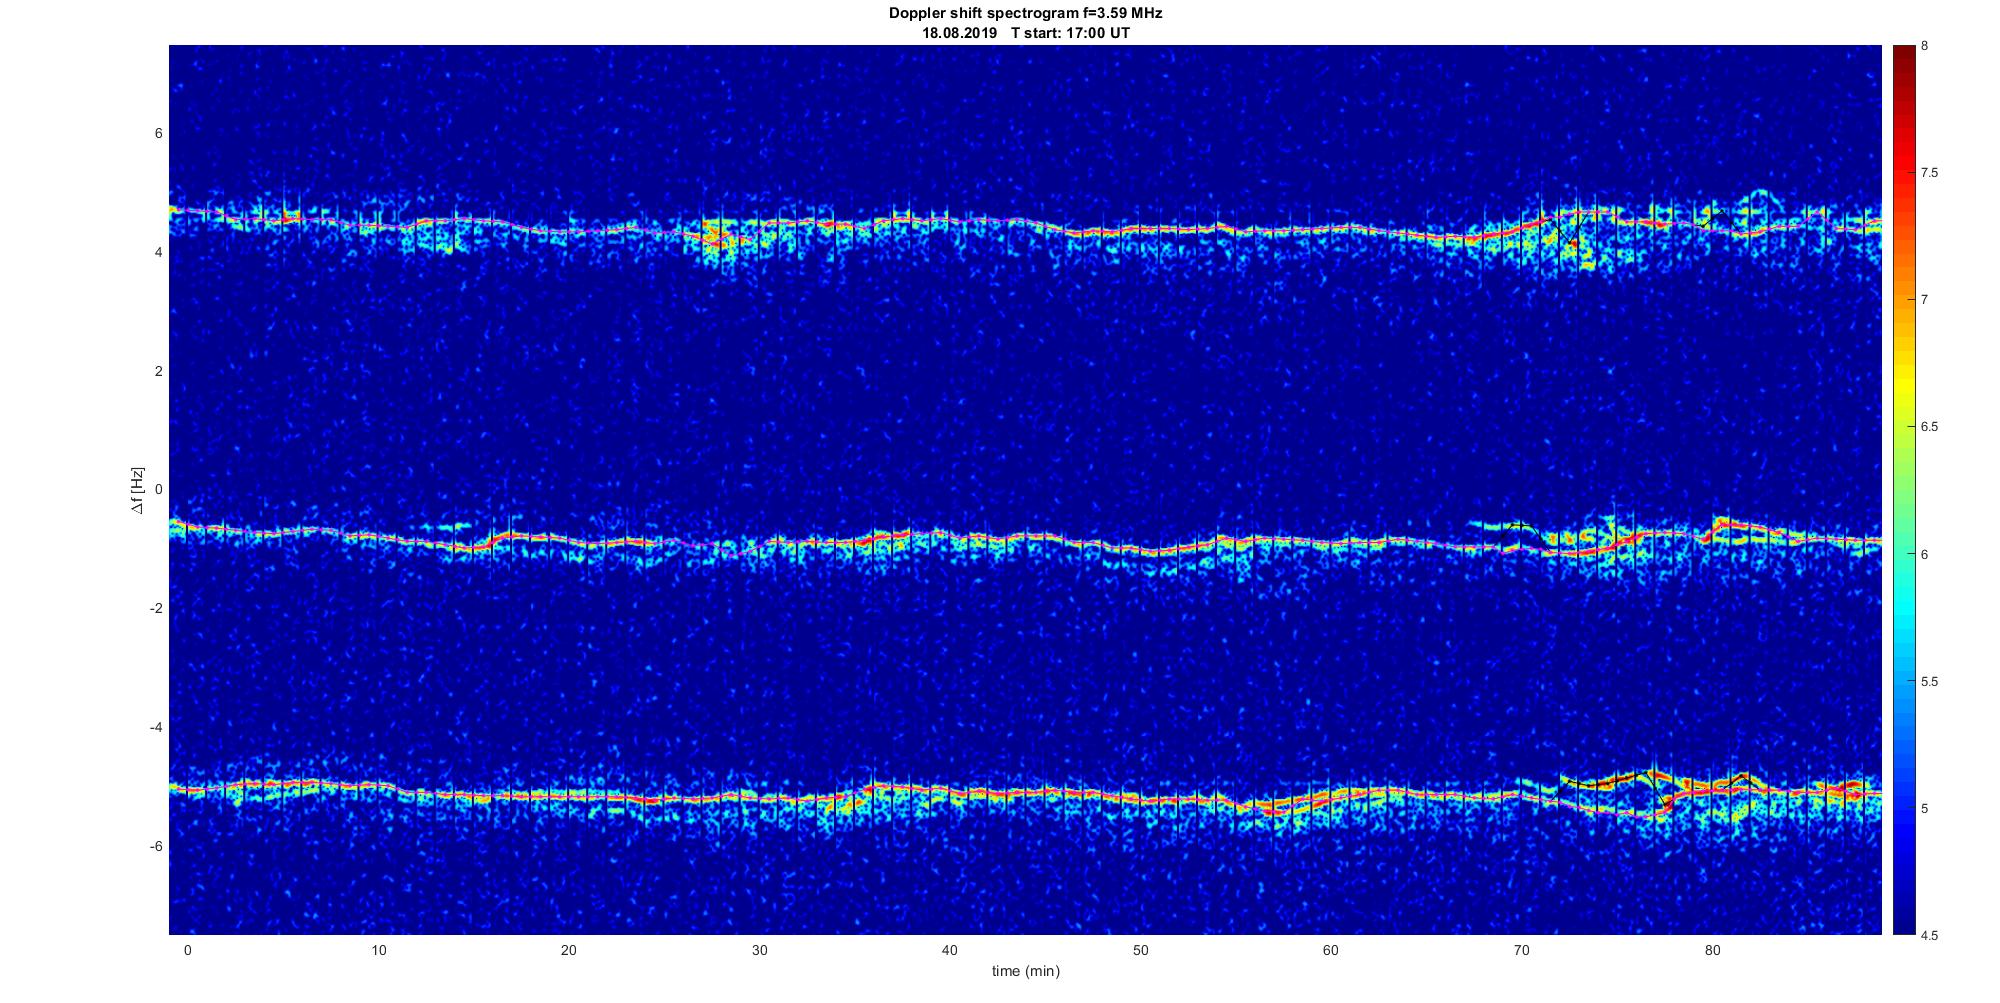Click the x-axis tick label '0'
Image resolution: width=2000 pixels, height=1003 pixels.
coord(187,950)
